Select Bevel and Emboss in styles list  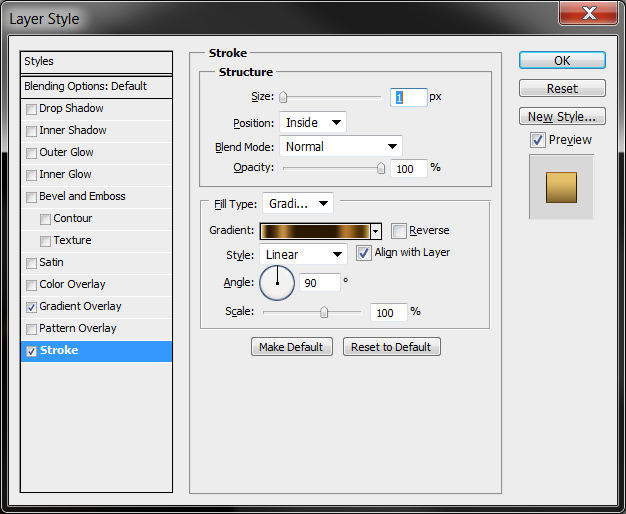pyautogui.click(x=82, y=197)
